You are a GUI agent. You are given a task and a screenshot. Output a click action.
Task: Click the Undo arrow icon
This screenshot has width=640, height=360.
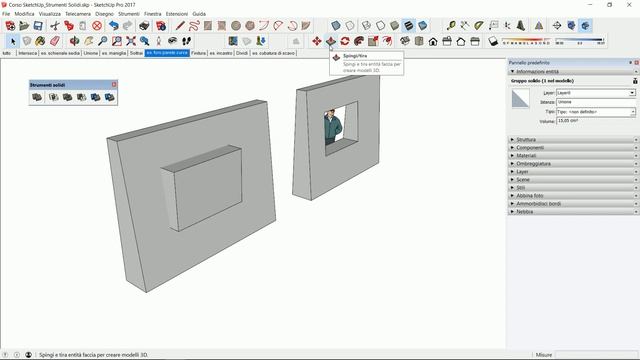coord(113,26)
